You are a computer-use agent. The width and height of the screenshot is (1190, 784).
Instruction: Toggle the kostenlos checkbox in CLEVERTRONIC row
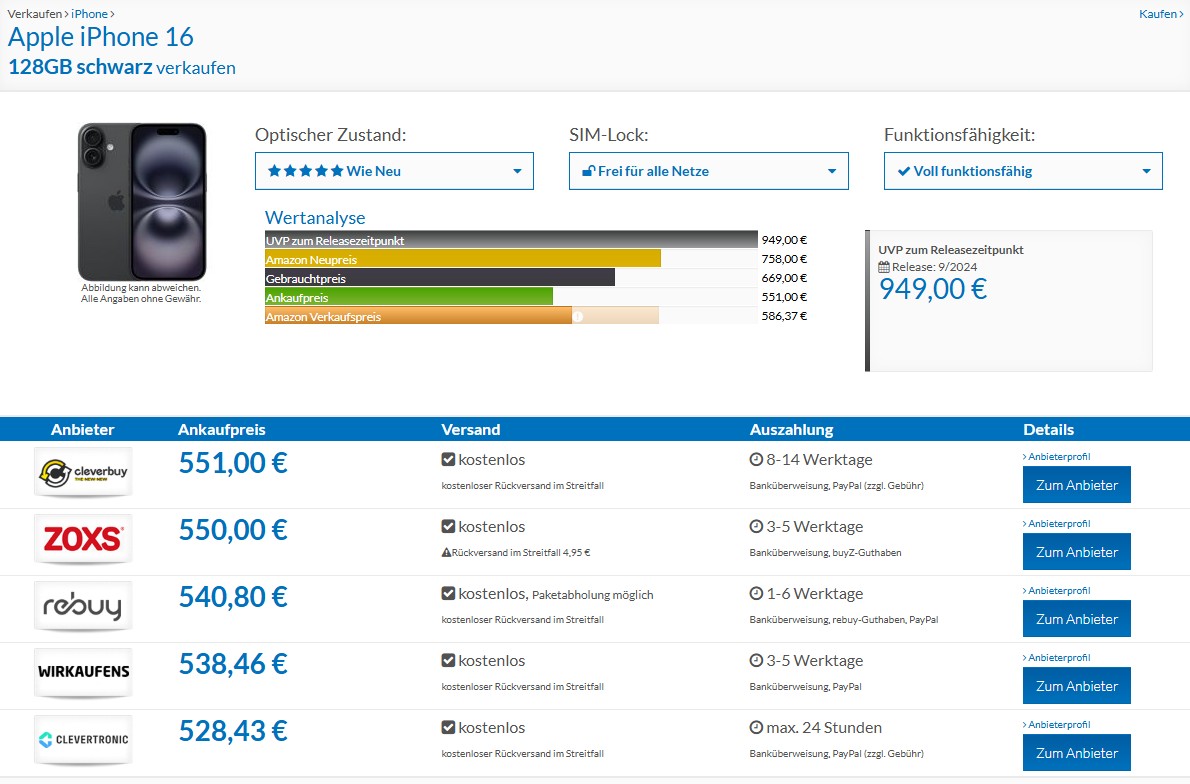(448, 727)
